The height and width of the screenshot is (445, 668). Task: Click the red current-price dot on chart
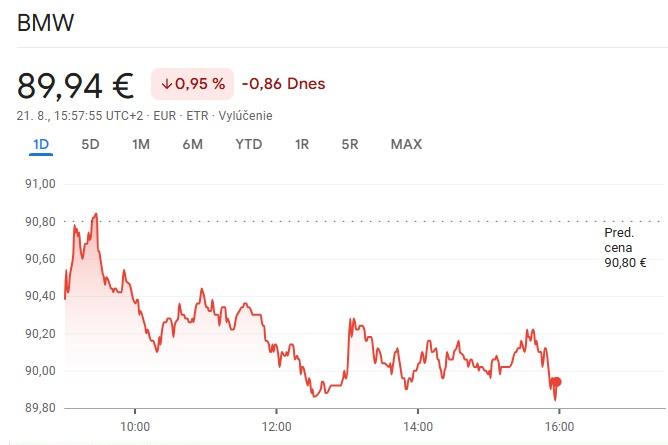557,382
